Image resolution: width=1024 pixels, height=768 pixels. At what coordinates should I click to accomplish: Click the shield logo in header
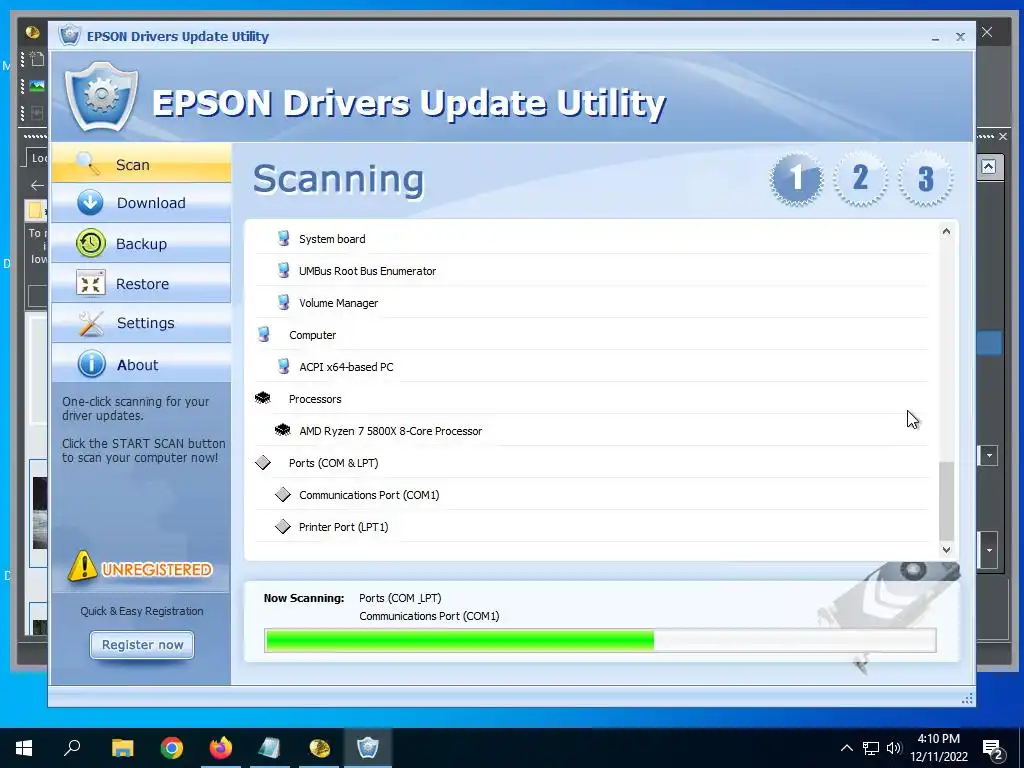click(101, 97)
